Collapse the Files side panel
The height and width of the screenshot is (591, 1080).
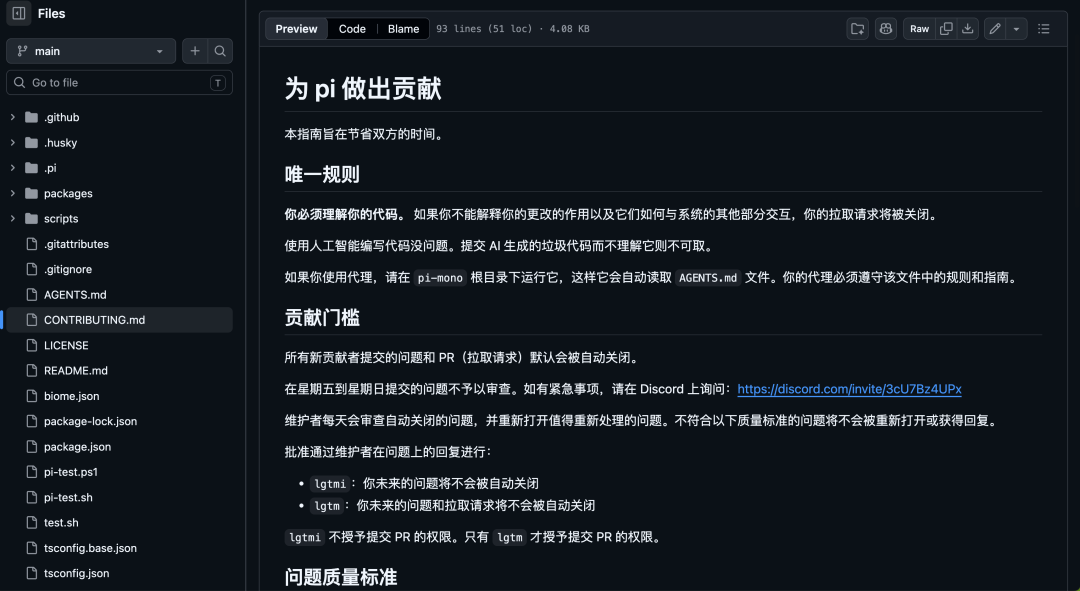coord(19,14)
